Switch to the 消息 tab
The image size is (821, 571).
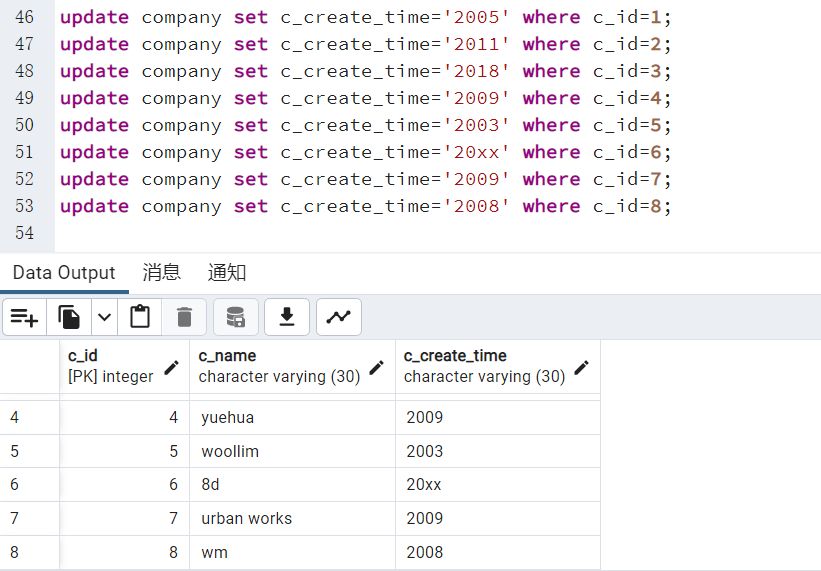point(162,273)
